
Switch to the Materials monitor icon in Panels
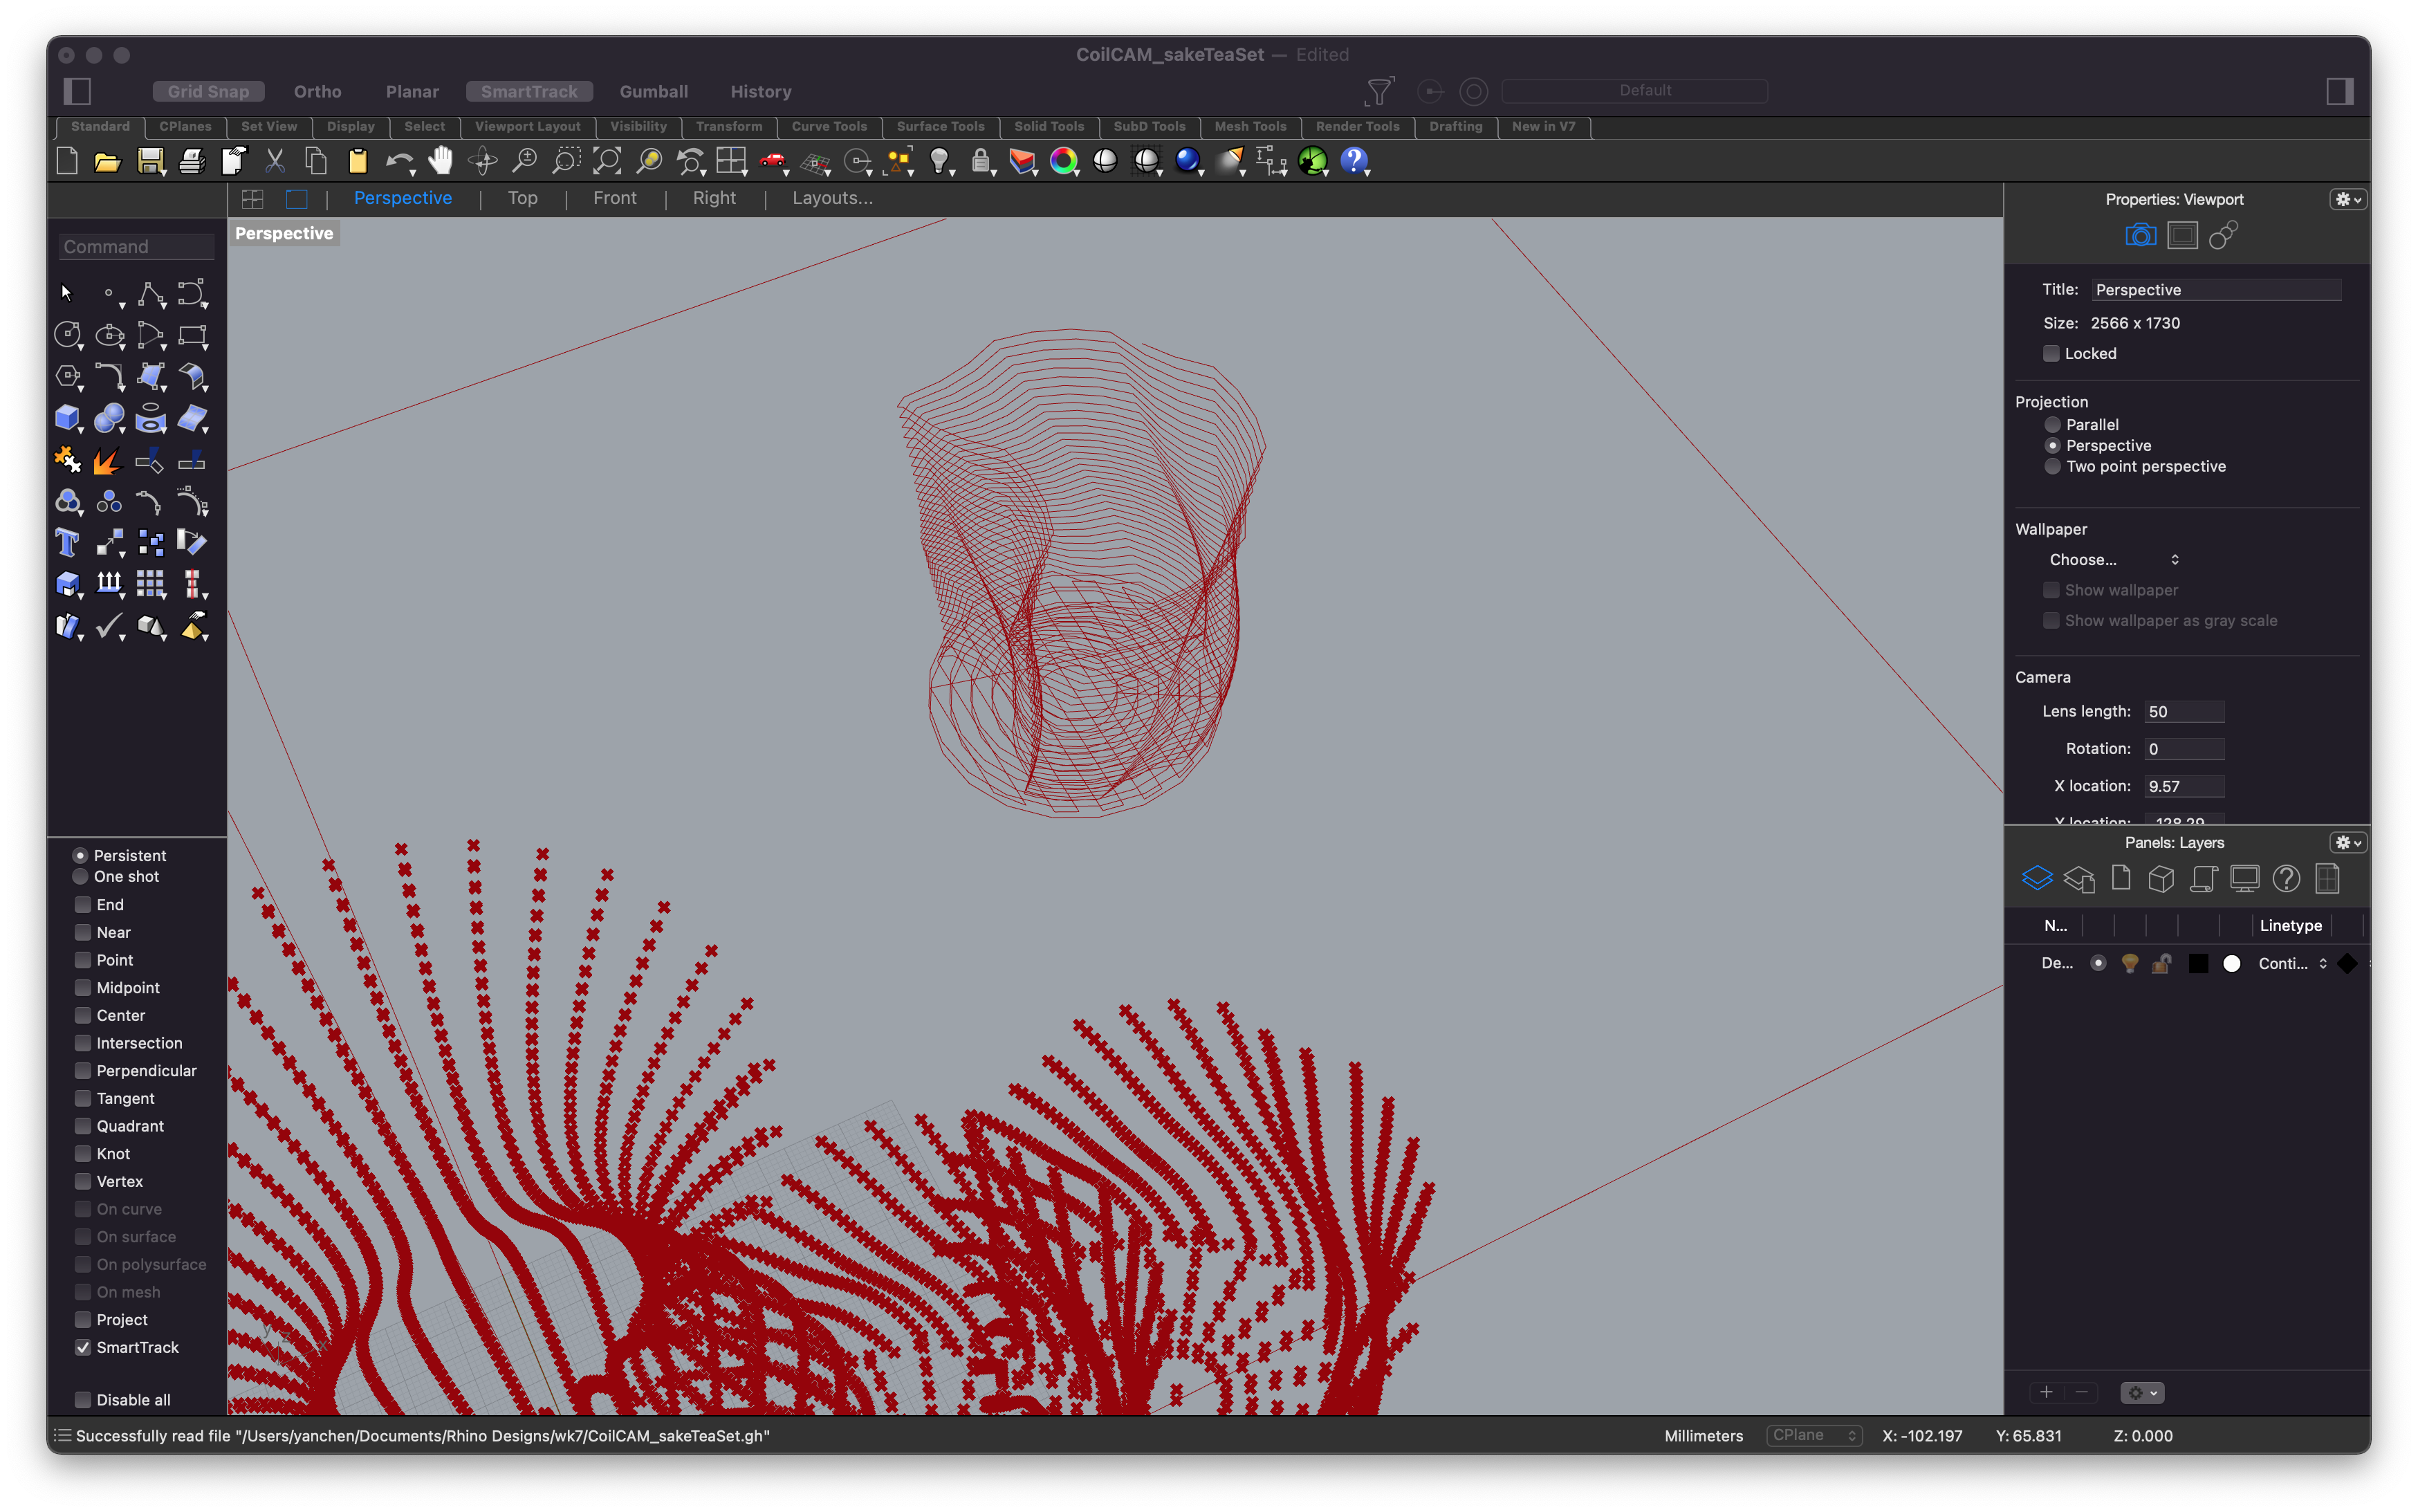click(x=2246, y=878)
